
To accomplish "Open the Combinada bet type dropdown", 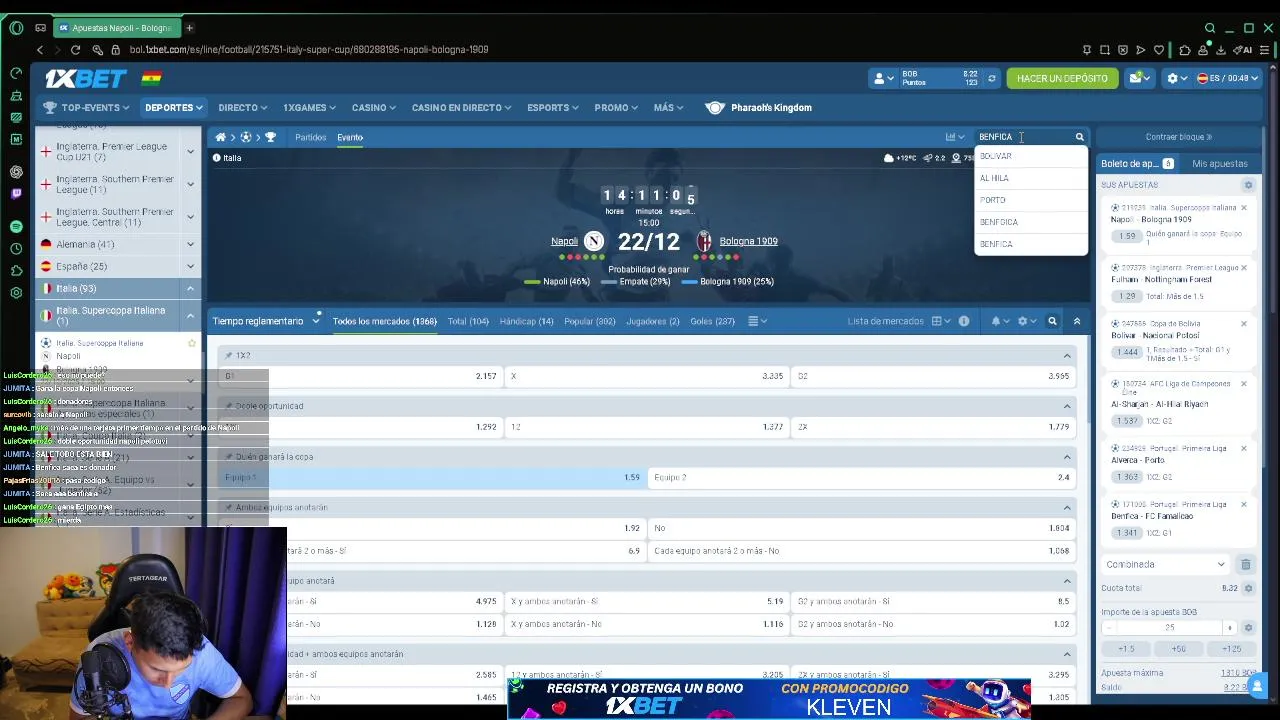I will pos(1166,564).
